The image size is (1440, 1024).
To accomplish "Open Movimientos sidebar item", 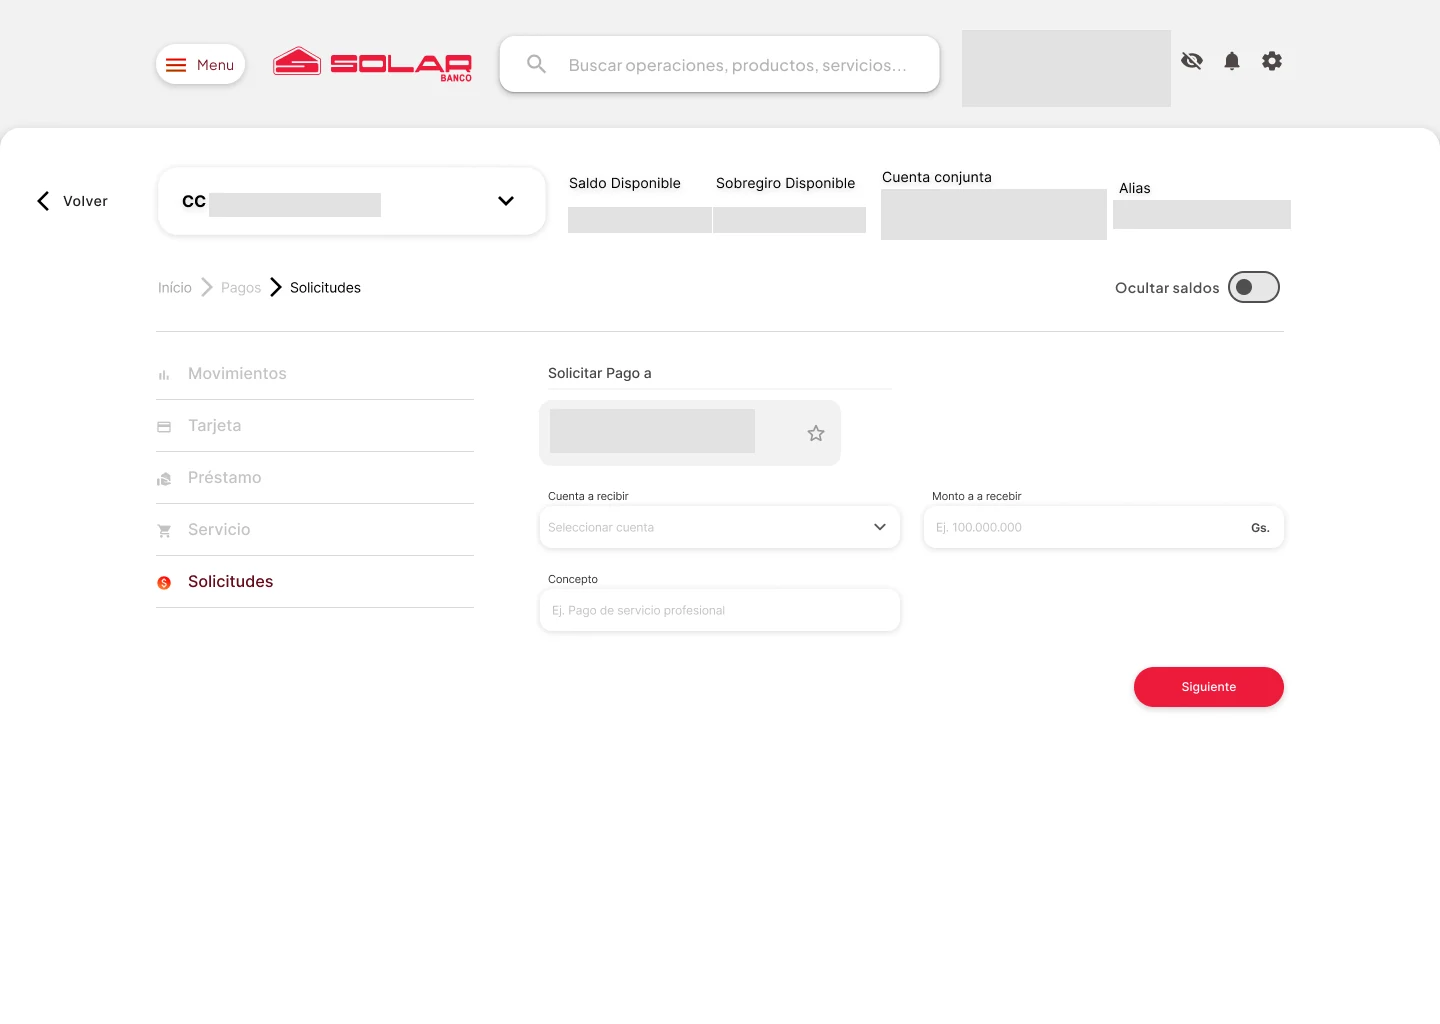I will pos(315,374).
